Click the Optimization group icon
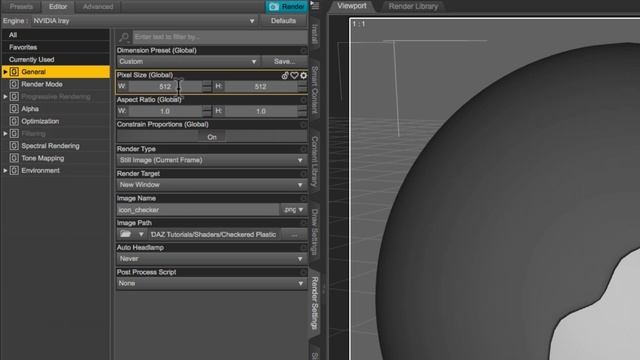 click(x=14, y=121)
